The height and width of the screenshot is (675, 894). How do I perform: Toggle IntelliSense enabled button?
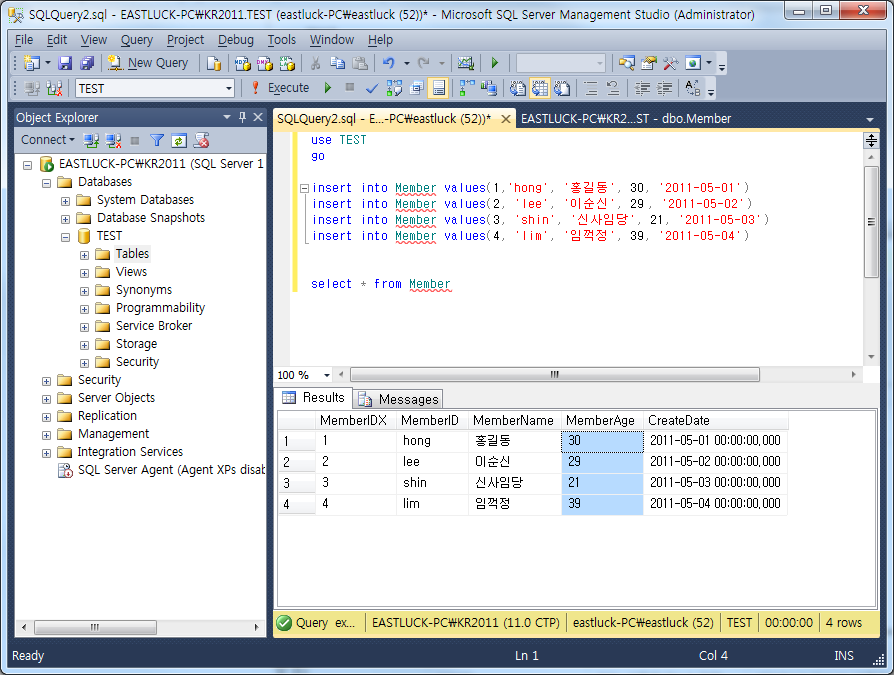[x=438, y=88]
